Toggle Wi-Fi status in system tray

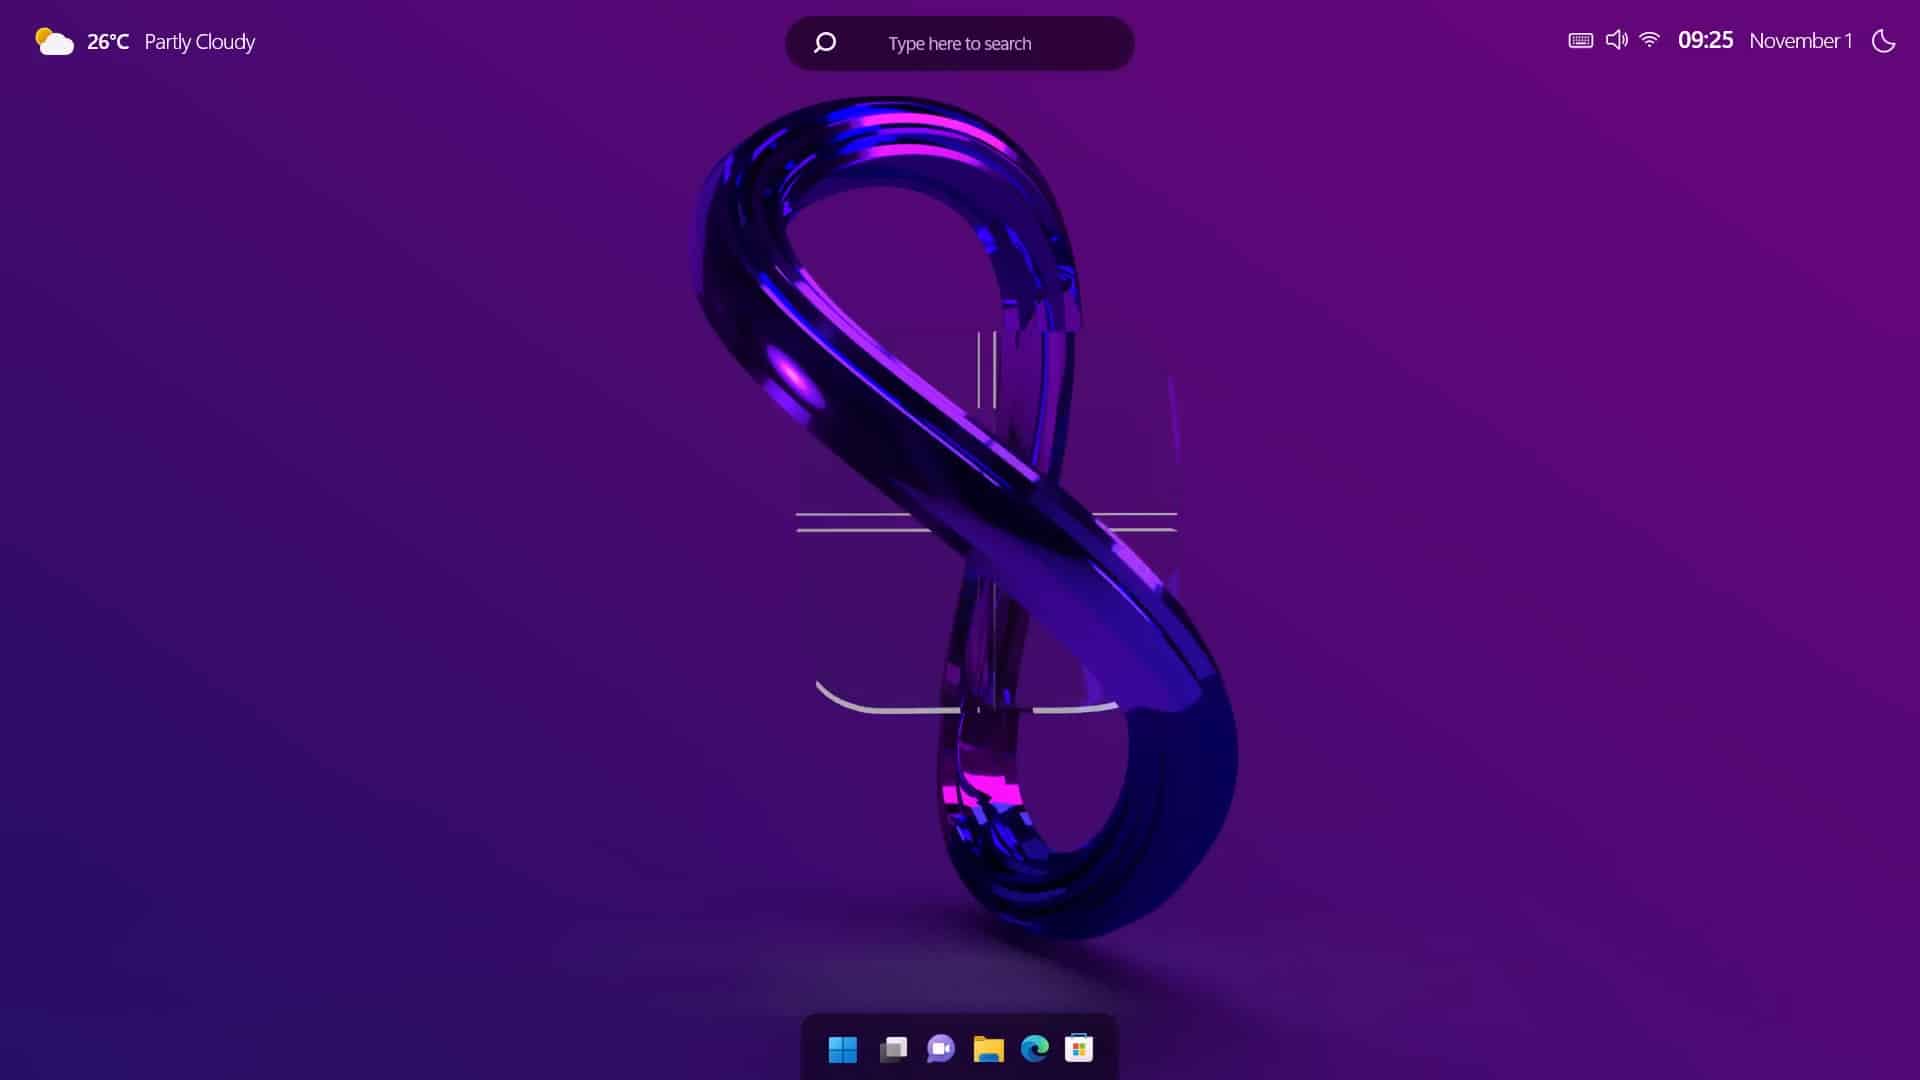click(1650, 41)
